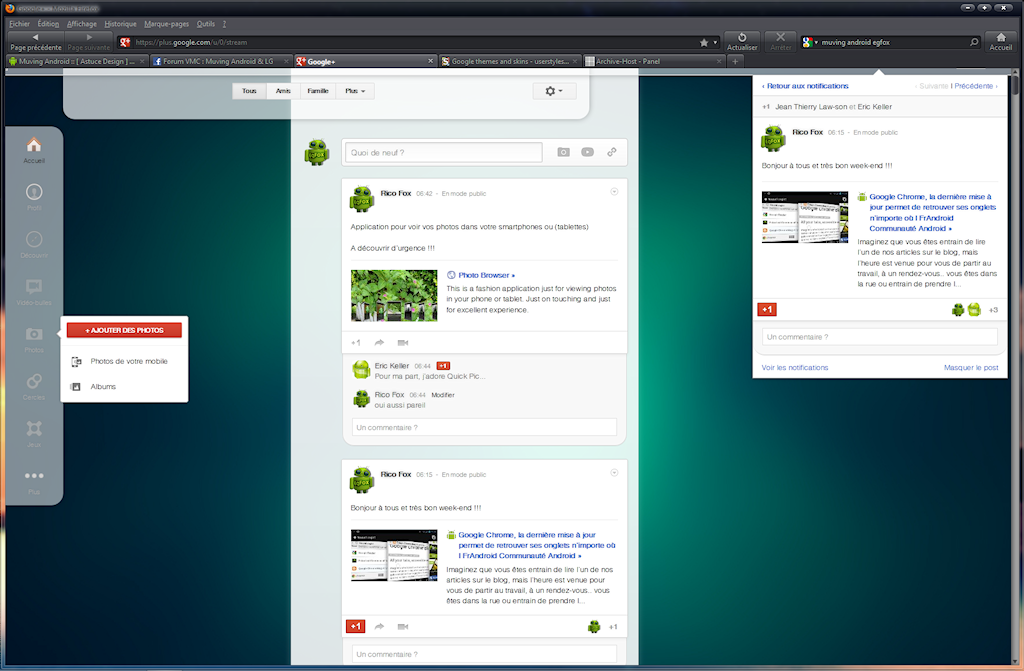Click comment field under Photo Browser post
The height and width of the screenshot is (671, 1024).
pyautogui.click(x=484, y=427)
